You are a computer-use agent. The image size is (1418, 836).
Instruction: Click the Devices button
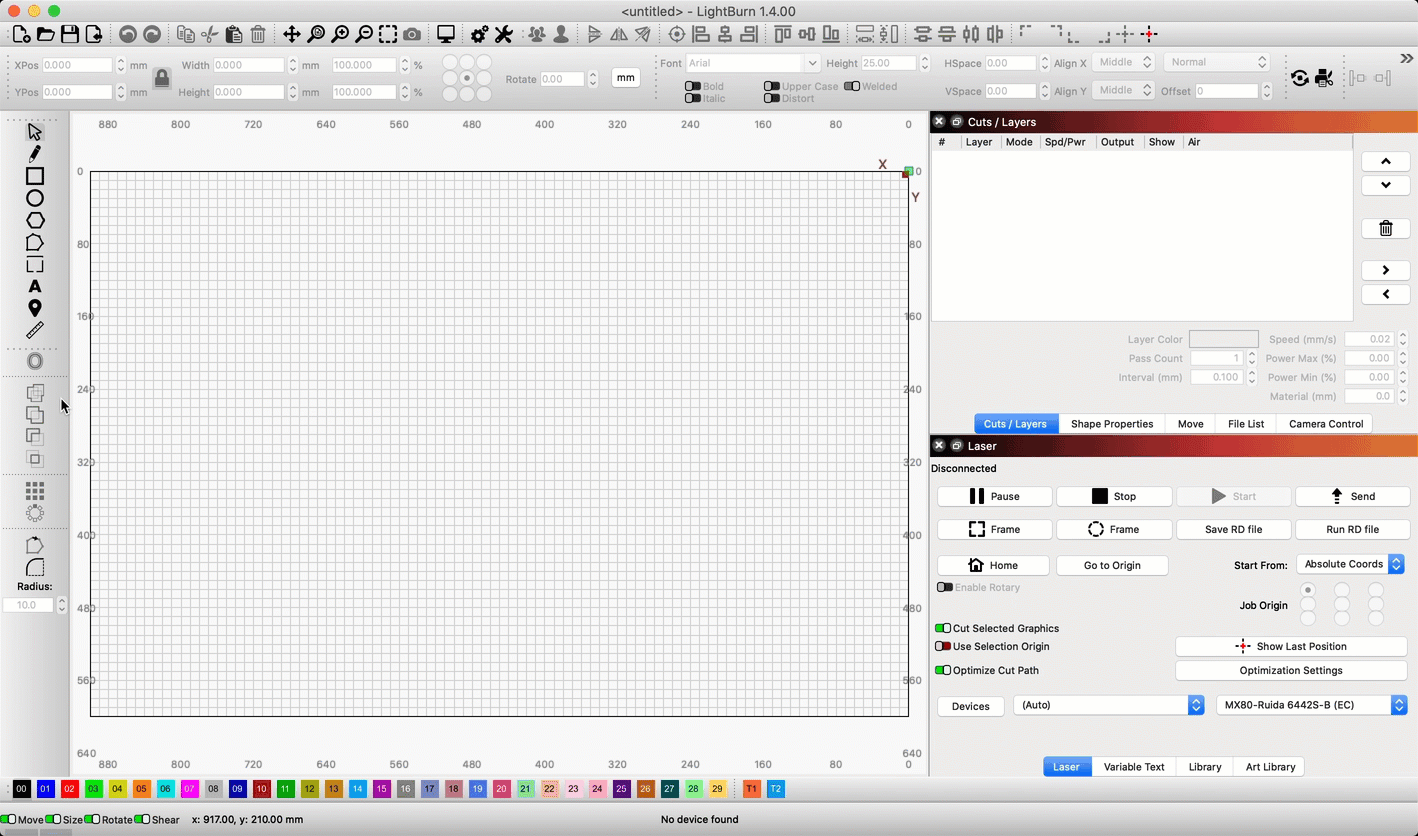click(970, 706)
